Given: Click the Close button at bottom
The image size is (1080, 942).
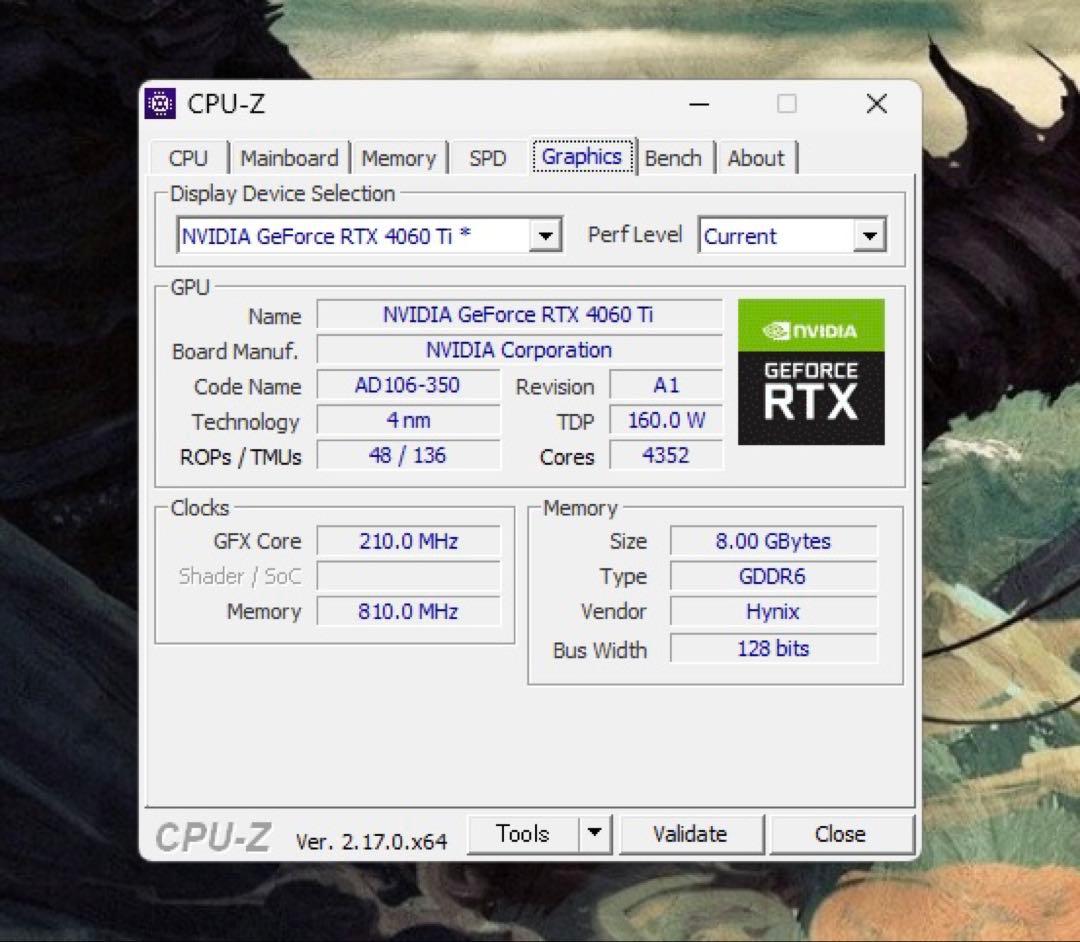Looking at the screenshot, I should tap(840, 834).
